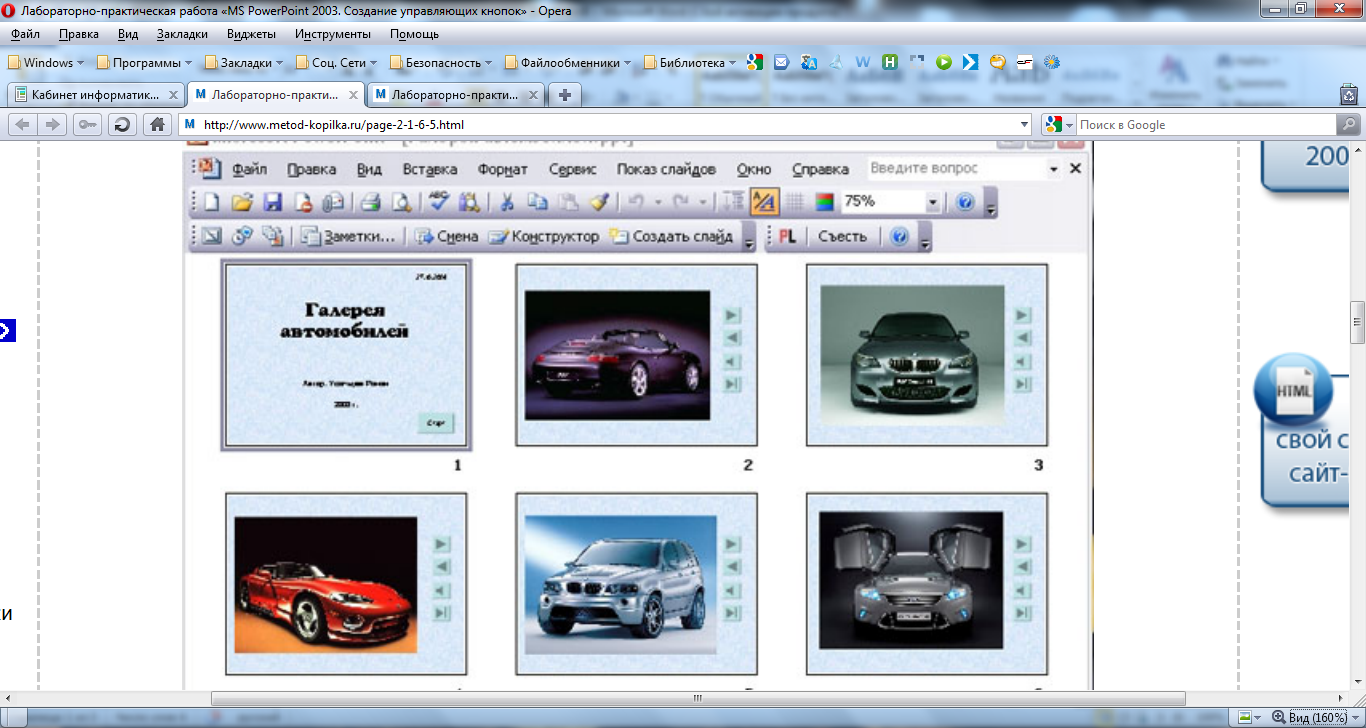Reload the current page
The image size is (1366, 728).
pos(122,125)
